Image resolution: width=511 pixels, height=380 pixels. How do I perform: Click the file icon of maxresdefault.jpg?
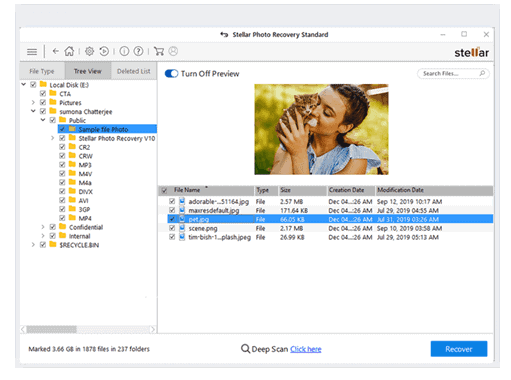pyautogui.click(x=182, y=210)
